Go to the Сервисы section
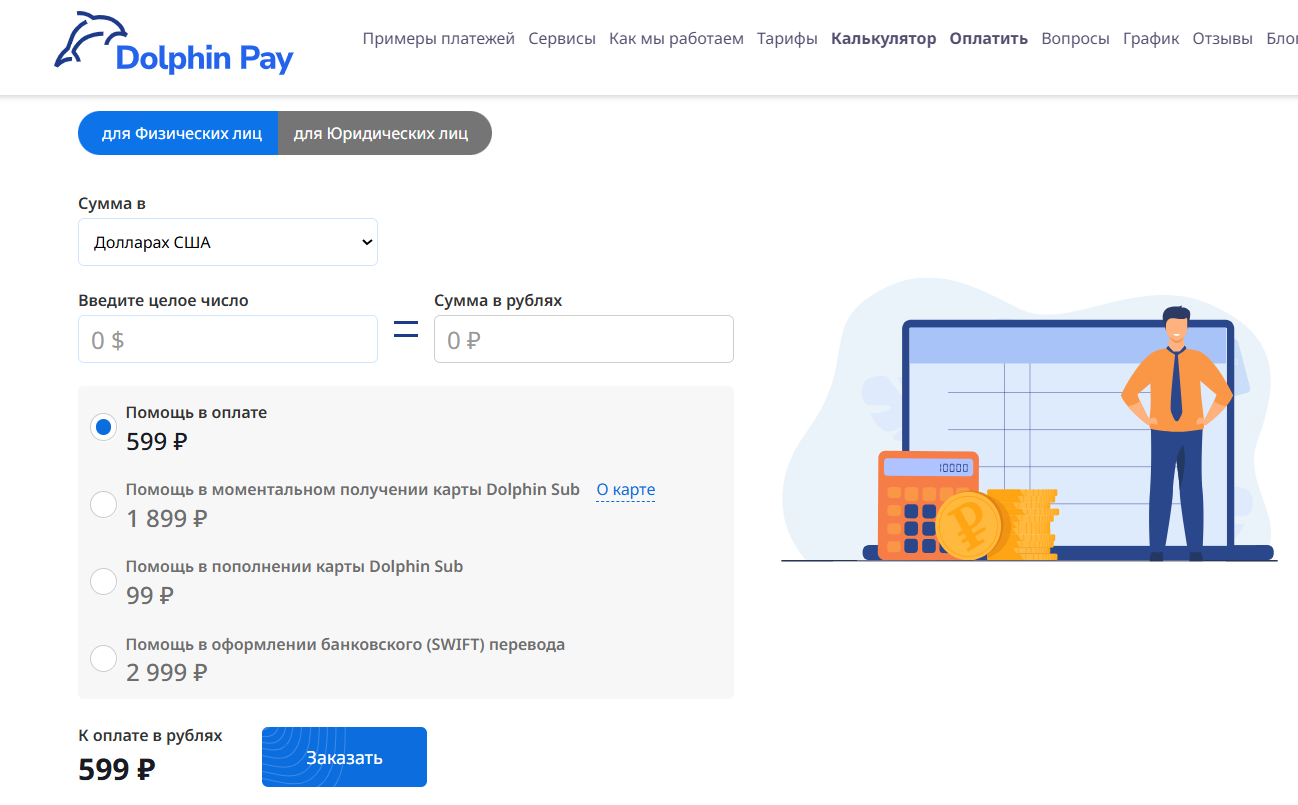The height and width of the screenshot is (805, 1298). pos(562,39)
